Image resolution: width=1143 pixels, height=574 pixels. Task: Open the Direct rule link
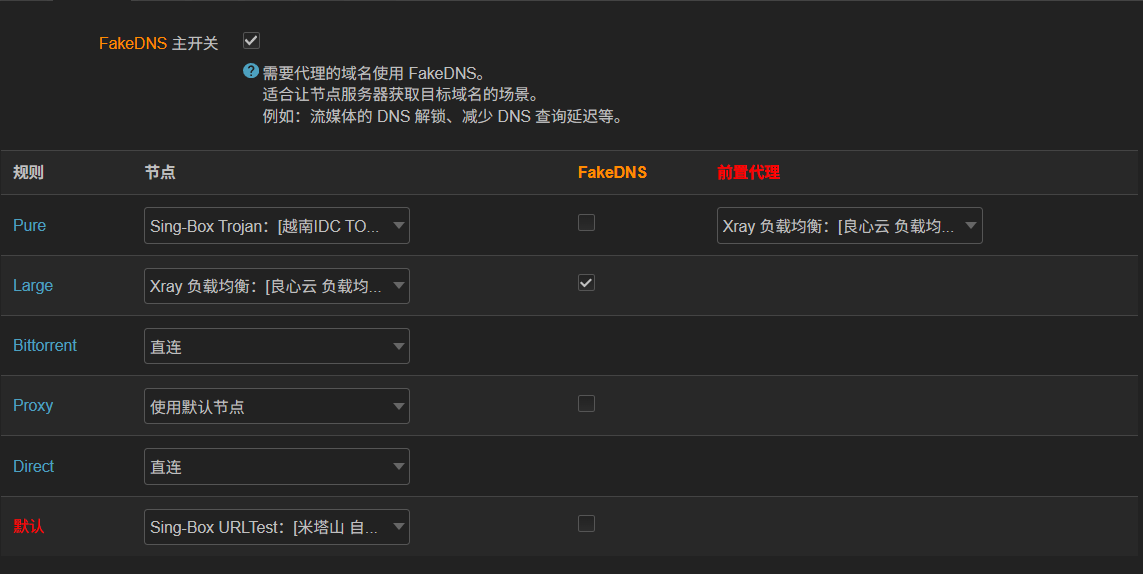click(34, 466)
